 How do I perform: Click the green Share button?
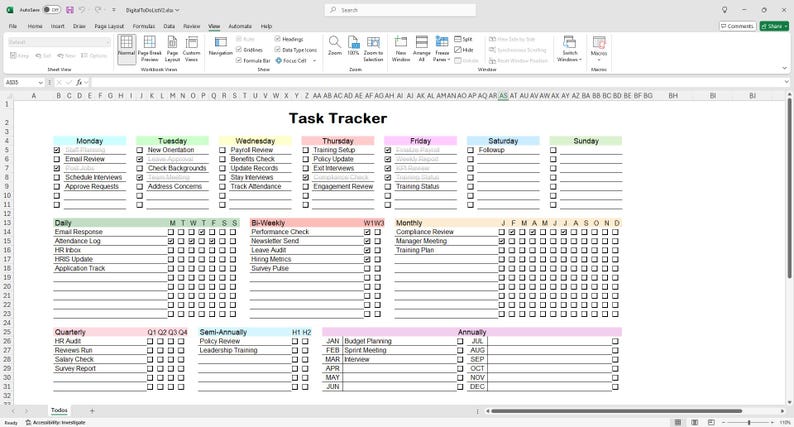point(774,26)
